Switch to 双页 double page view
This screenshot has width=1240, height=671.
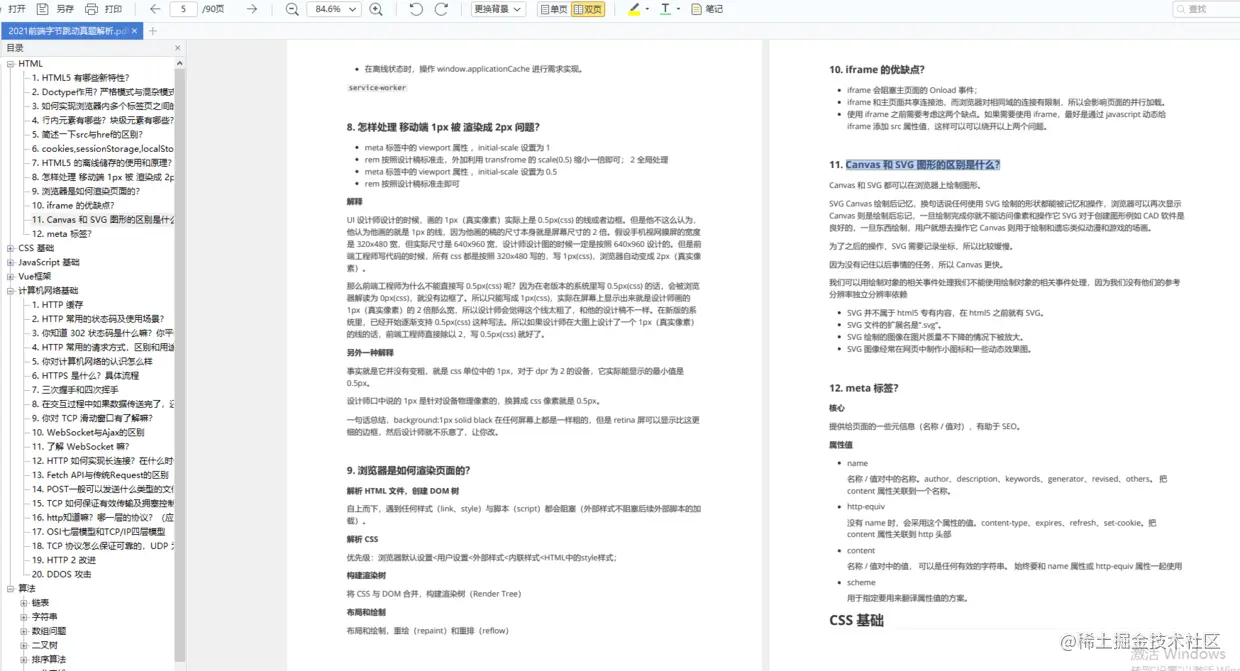(x=588, y=9)
